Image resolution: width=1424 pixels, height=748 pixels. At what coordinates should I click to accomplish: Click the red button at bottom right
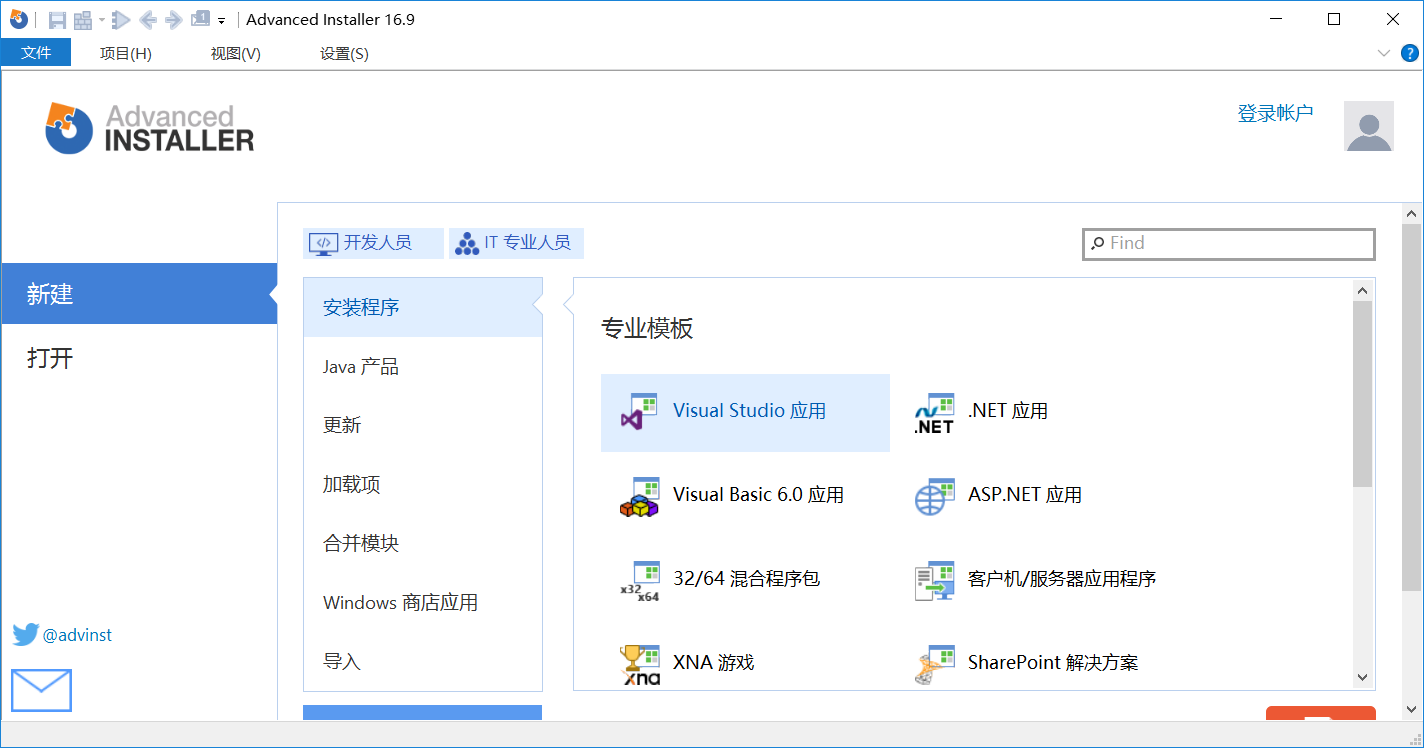[x=1321, y=713]
